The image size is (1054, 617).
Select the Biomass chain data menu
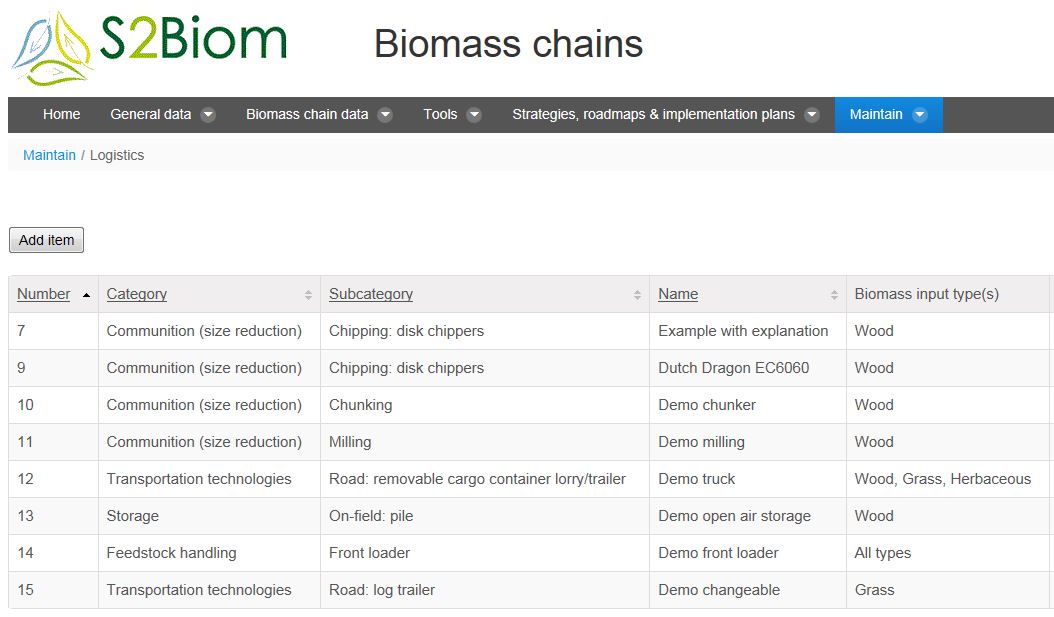click(x=307, y=114)
